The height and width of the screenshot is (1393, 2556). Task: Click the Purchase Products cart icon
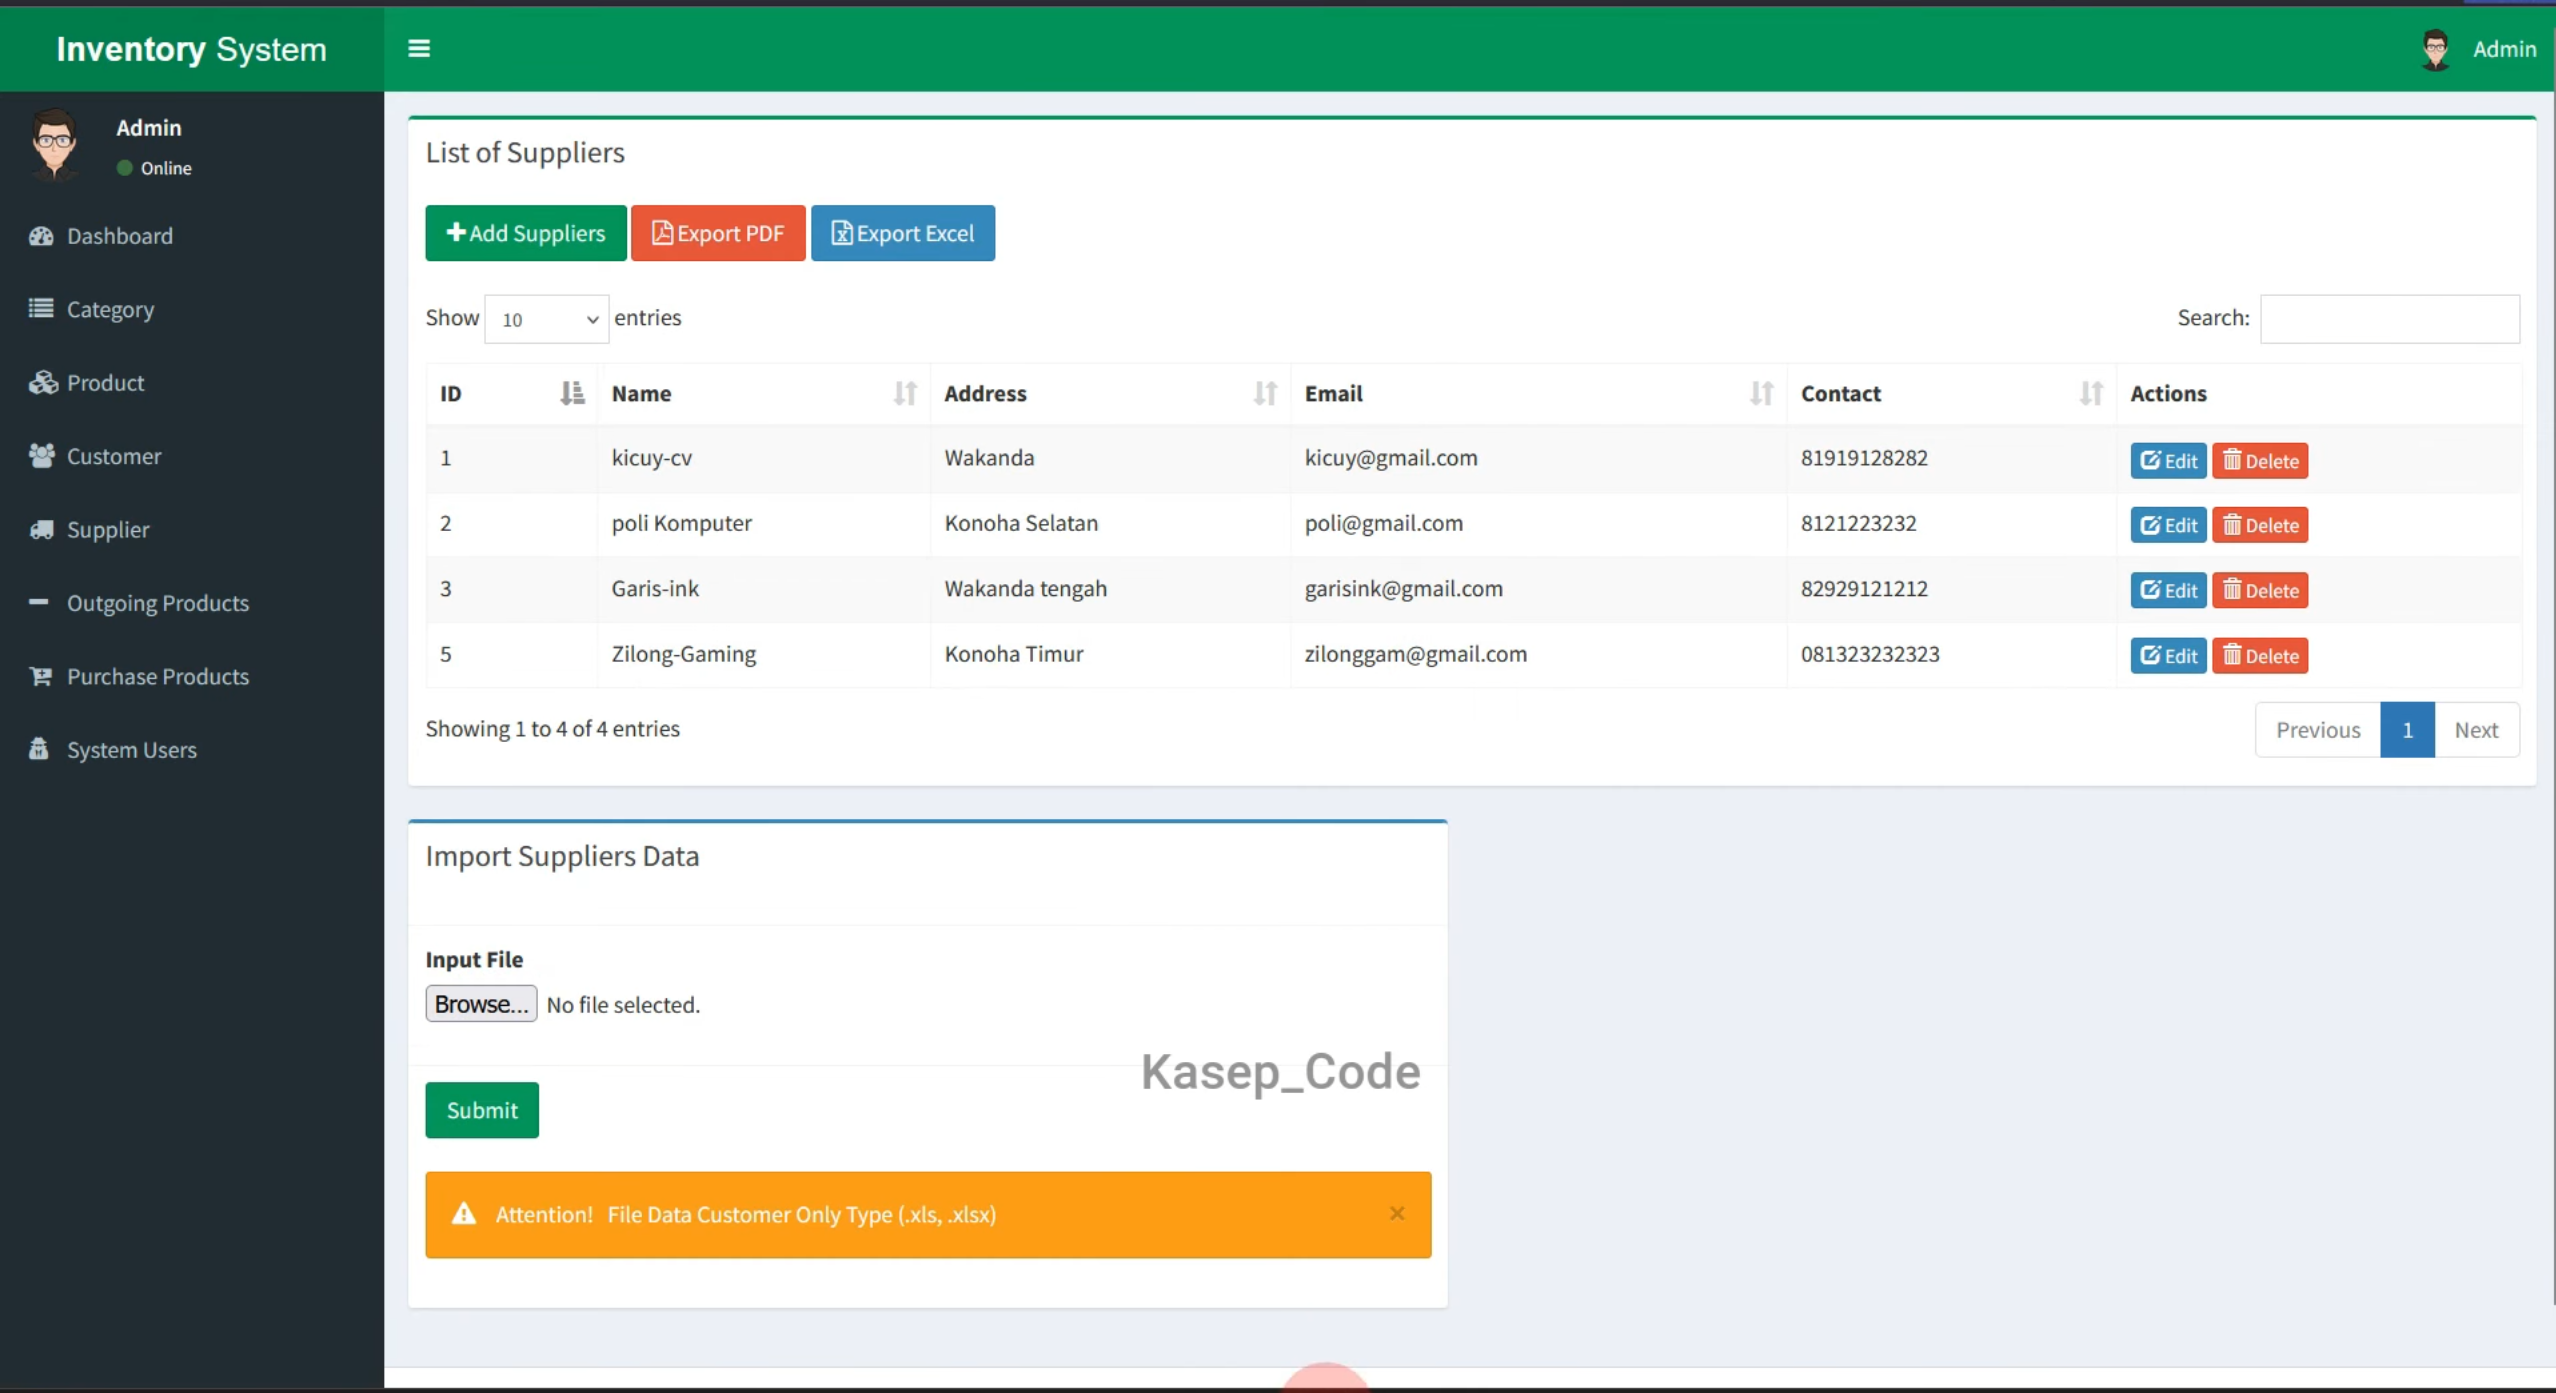click(41, 676)
